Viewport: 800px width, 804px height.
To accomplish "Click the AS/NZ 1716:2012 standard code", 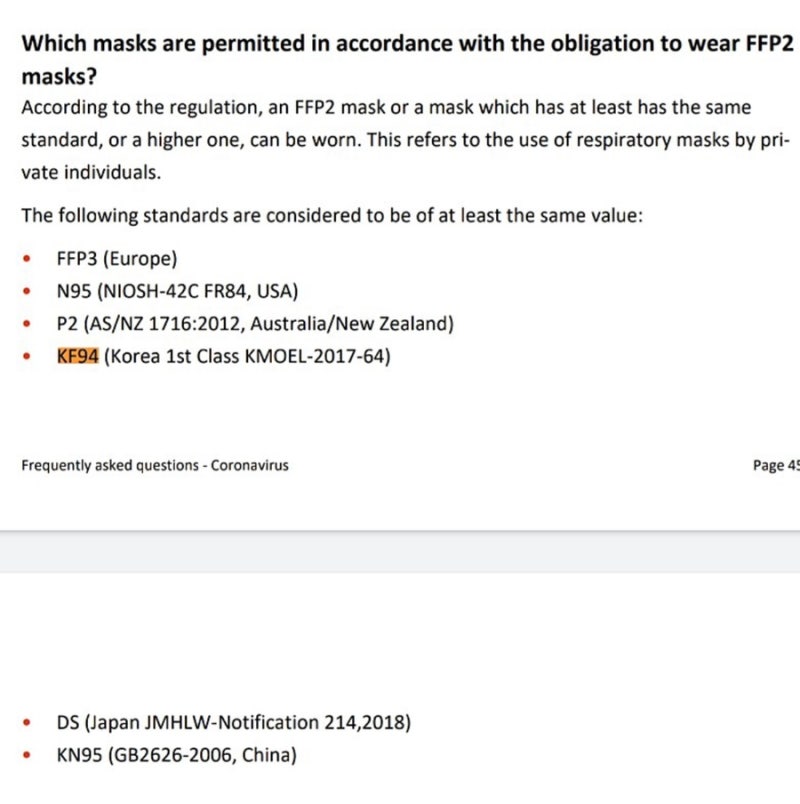I will pos(163,324).
